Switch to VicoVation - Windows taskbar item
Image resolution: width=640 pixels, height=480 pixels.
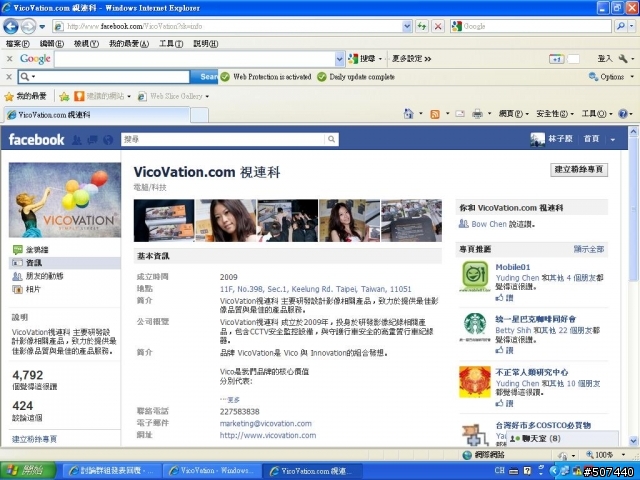tap(213, 471)
